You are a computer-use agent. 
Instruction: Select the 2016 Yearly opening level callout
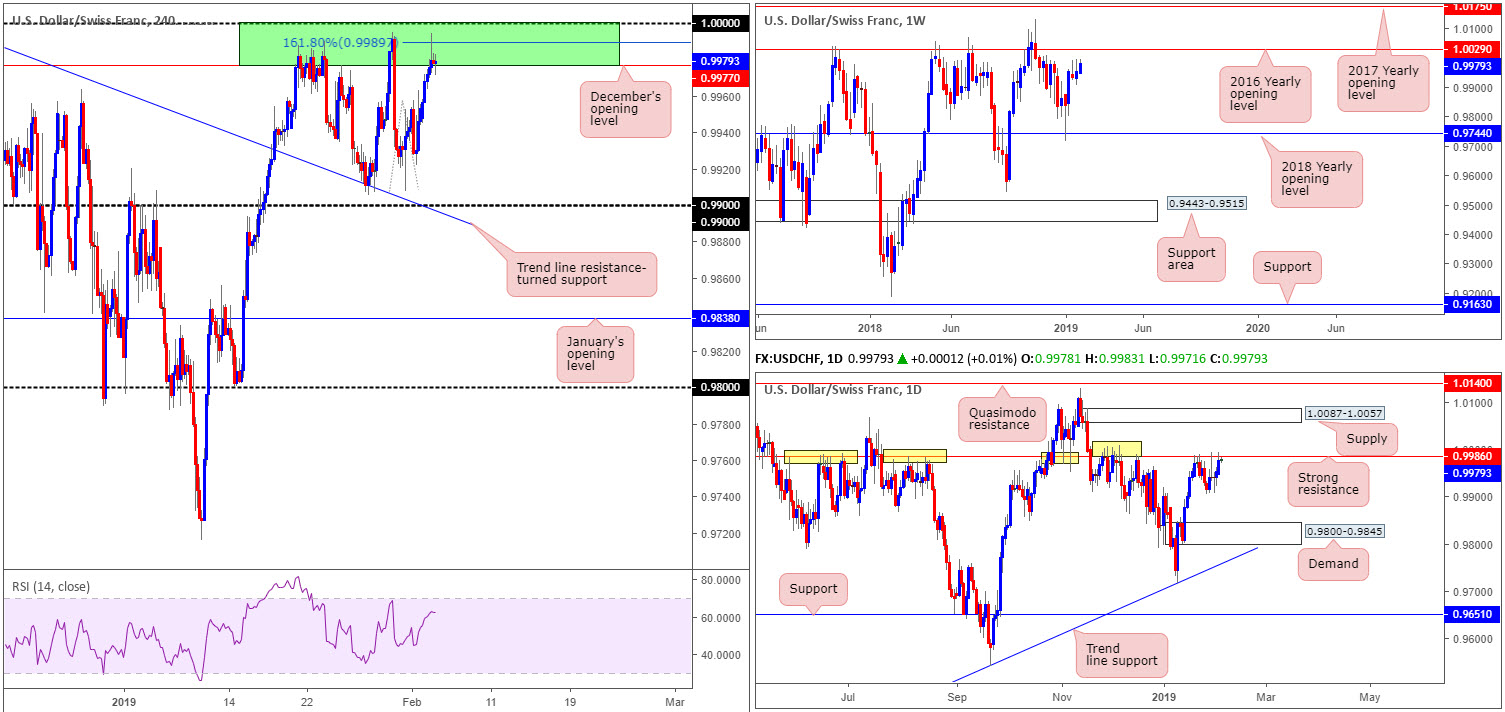1264,94
